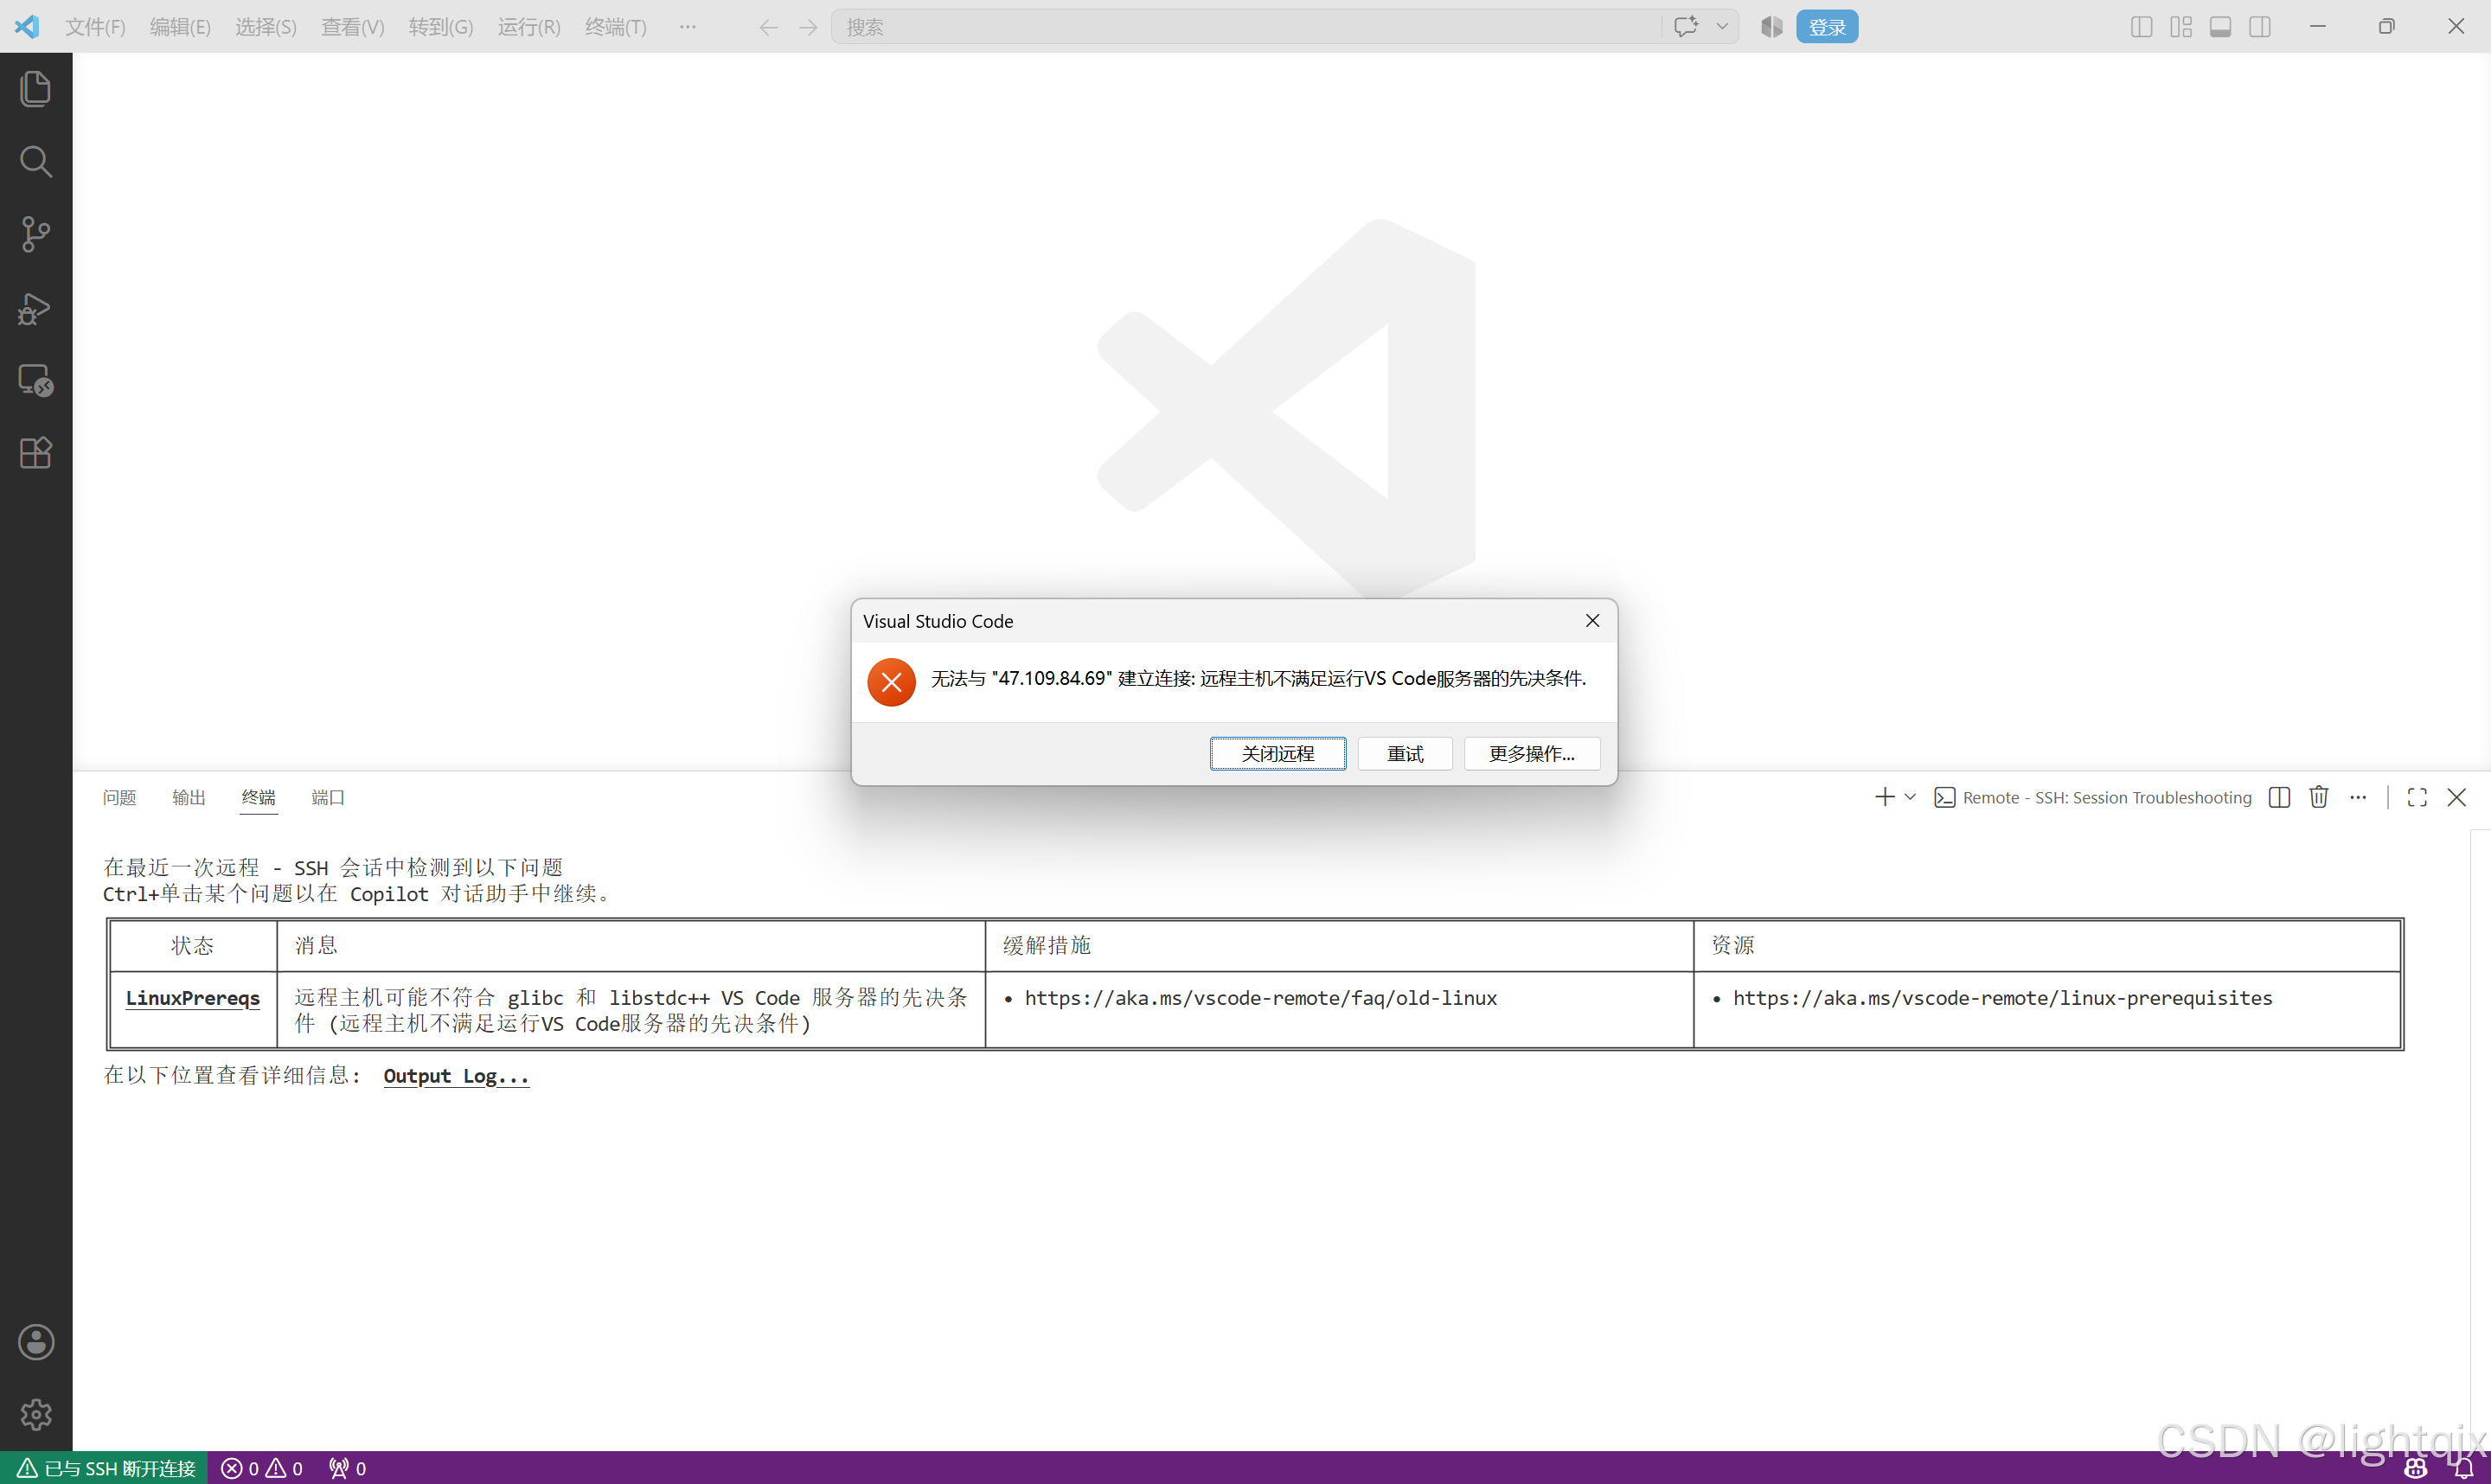Customize layout using the grid icon
This screenshot has height=1484, width=2491.
2181,27
